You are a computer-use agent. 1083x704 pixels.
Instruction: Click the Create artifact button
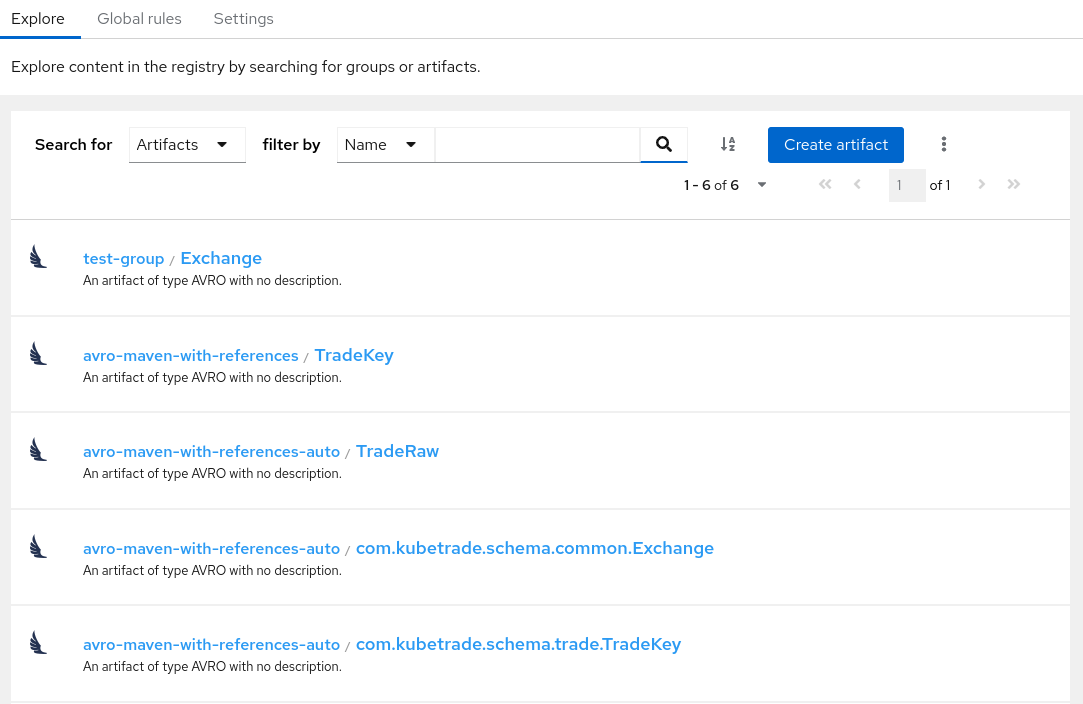(x=835, y=144)
